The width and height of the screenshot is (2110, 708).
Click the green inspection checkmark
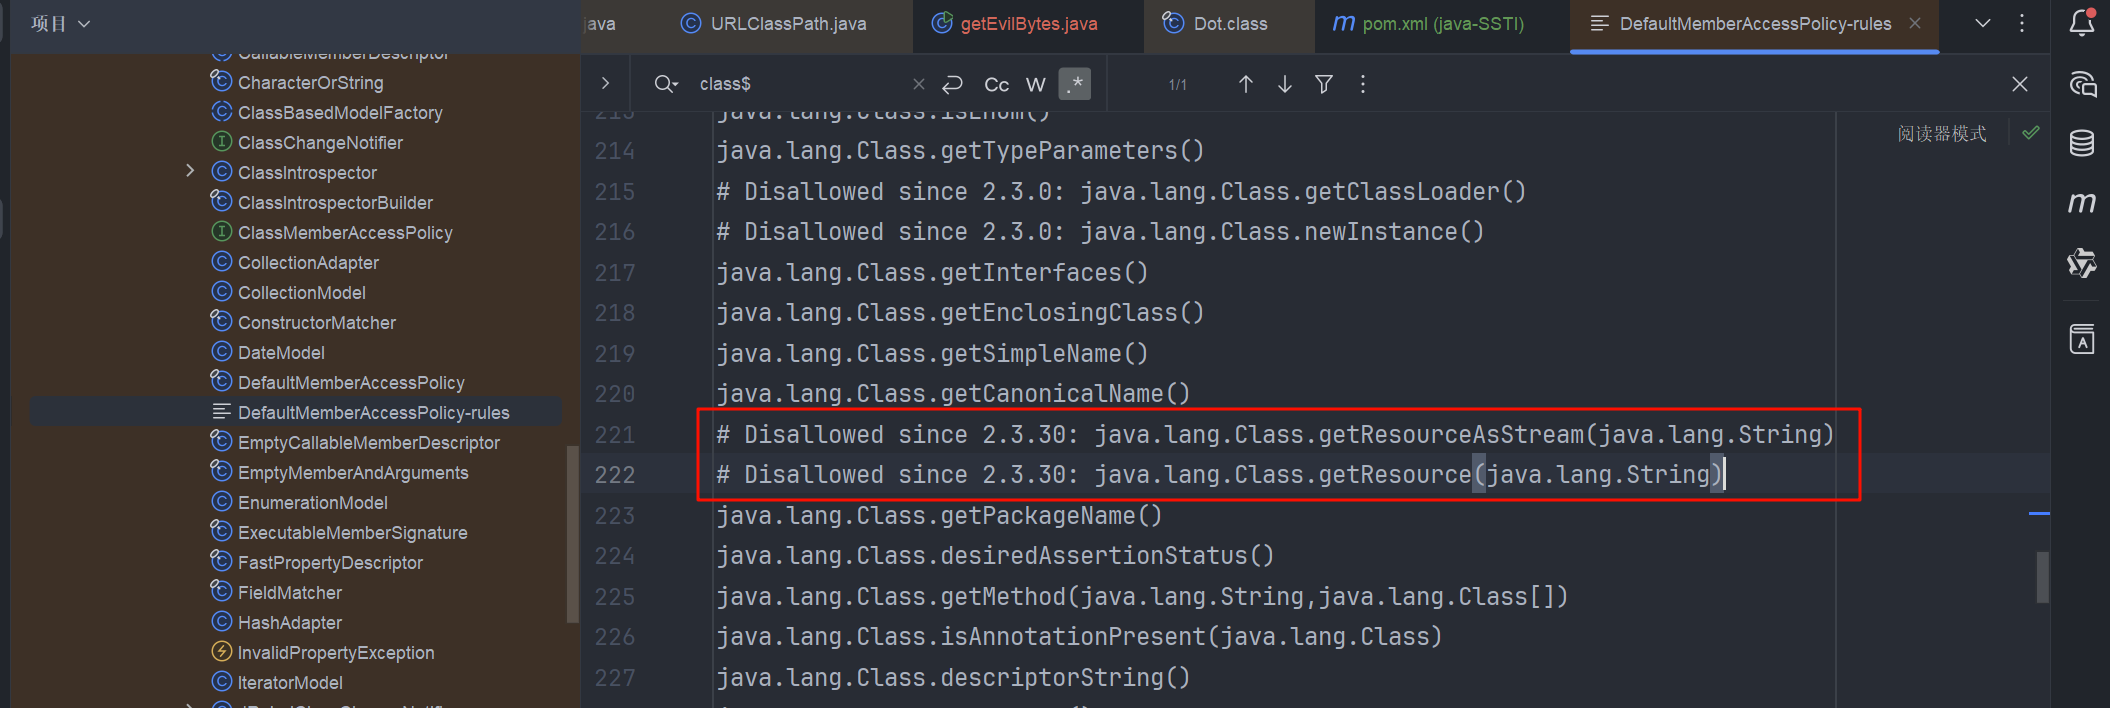point(2030,133)
